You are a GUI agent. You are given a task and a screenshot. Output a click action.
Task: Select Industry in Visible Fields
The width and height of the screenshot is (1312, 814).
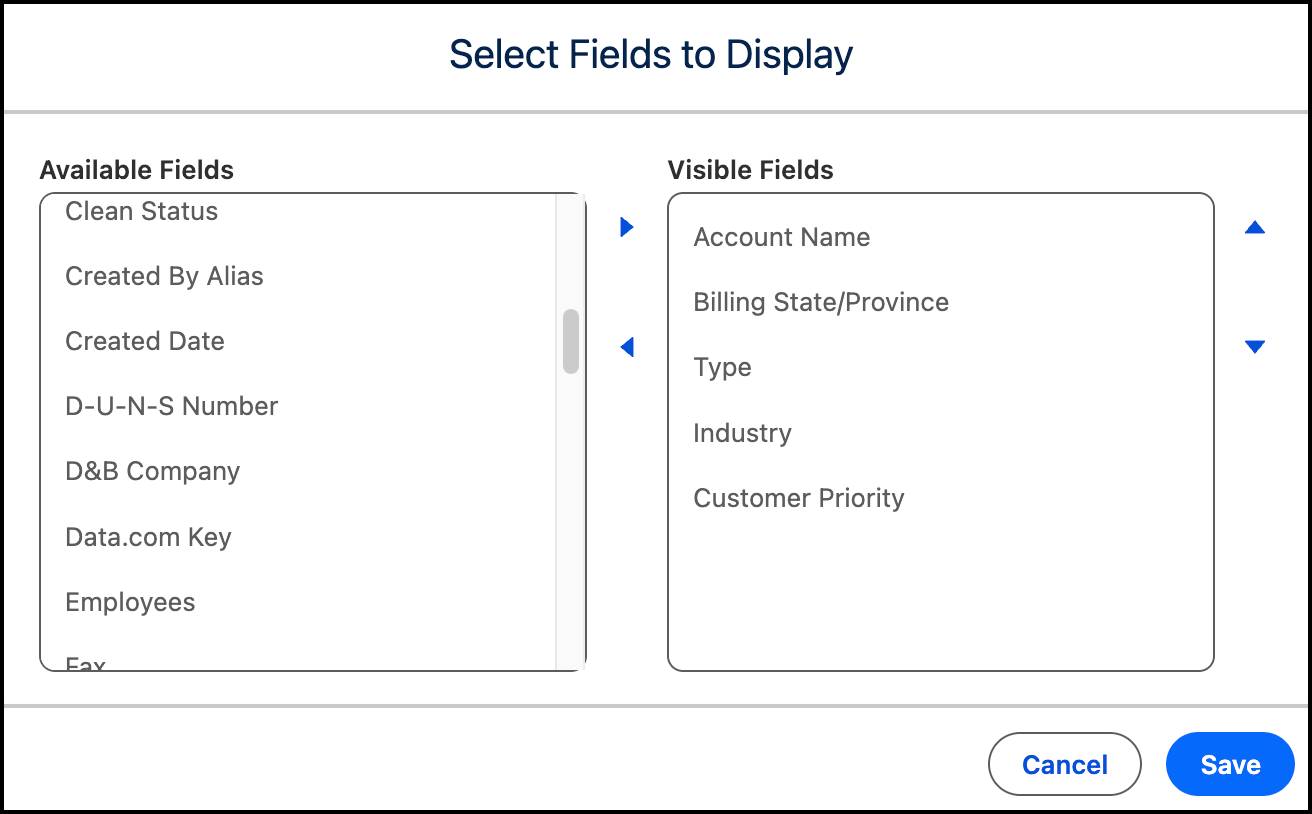[x=742, y=433]
